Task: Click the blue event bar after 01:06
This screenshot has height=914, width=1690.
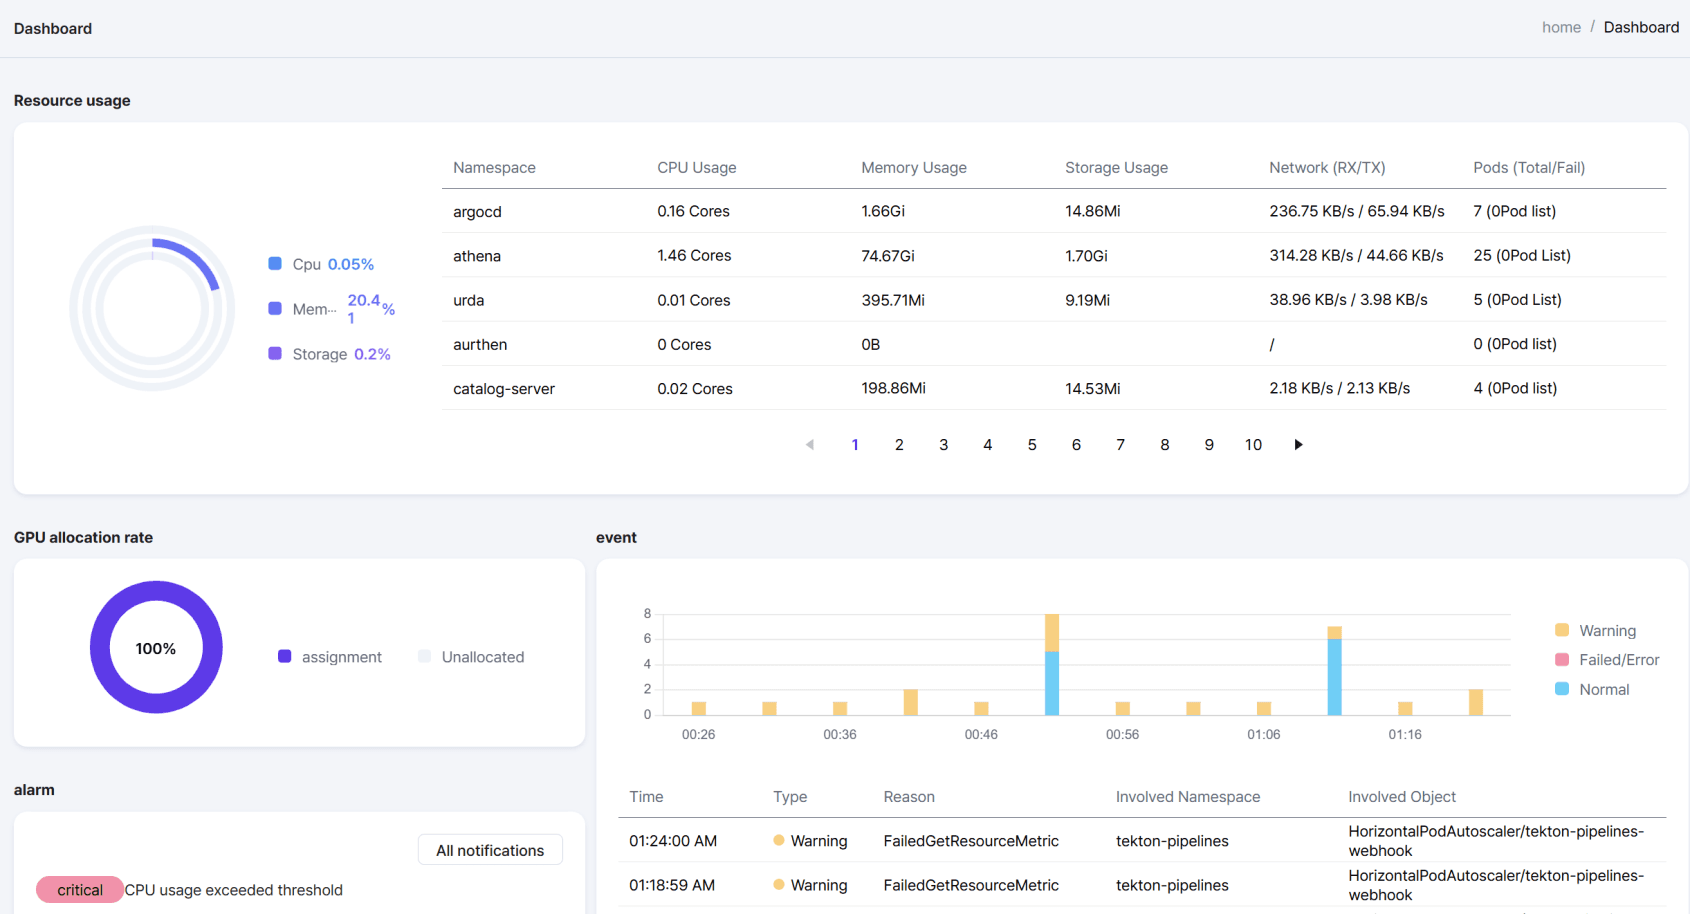Action: [x=1334, y=677]
